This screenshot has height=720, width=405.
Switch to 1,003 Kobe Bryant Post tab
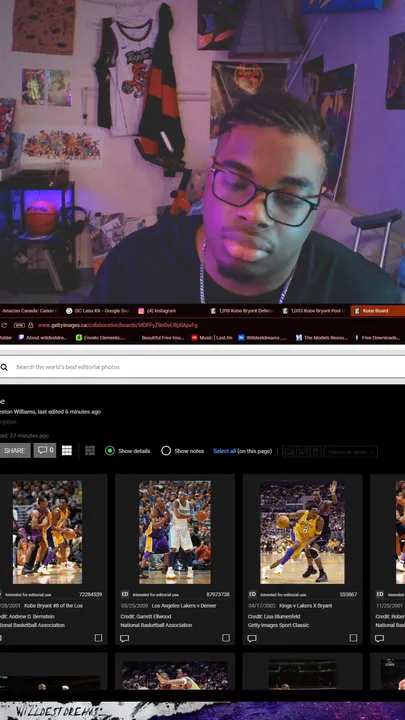315,311
